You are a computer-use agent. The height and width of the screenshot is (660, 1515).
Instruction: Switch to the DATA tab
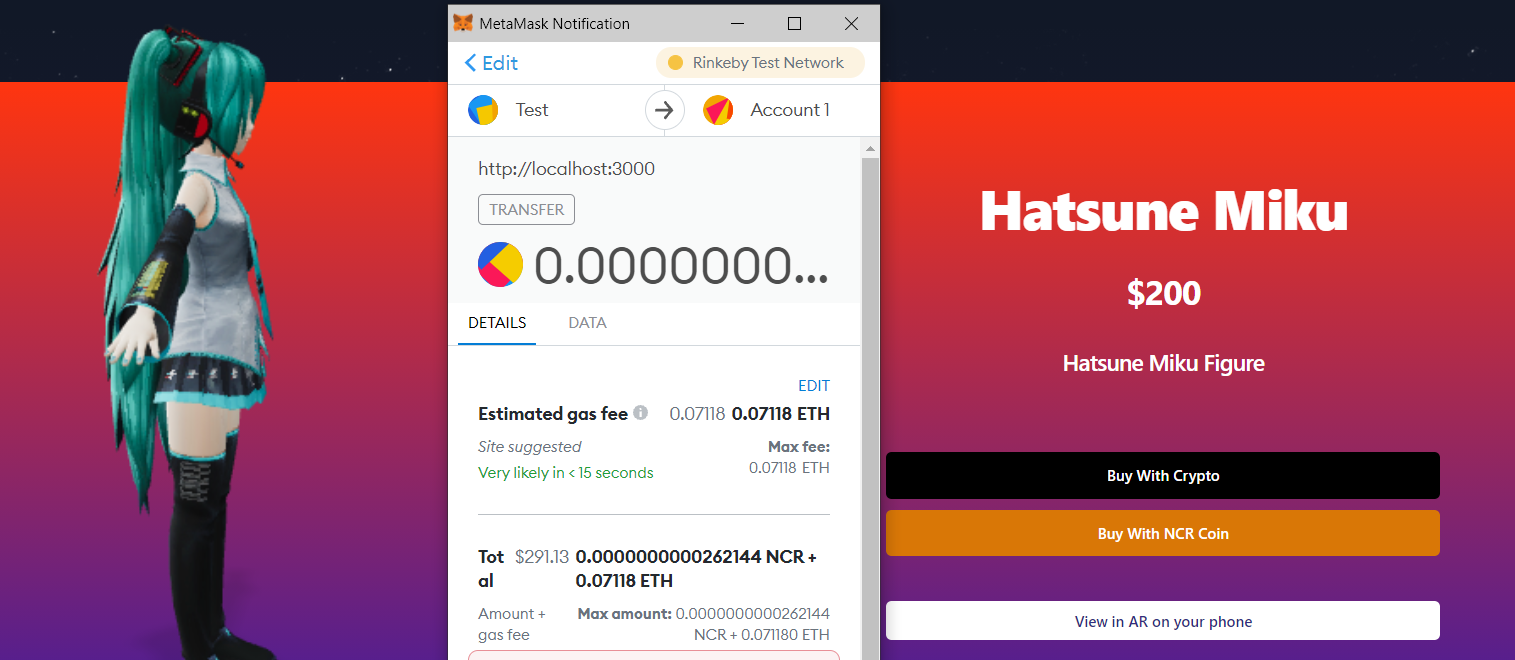pos(587,323)
